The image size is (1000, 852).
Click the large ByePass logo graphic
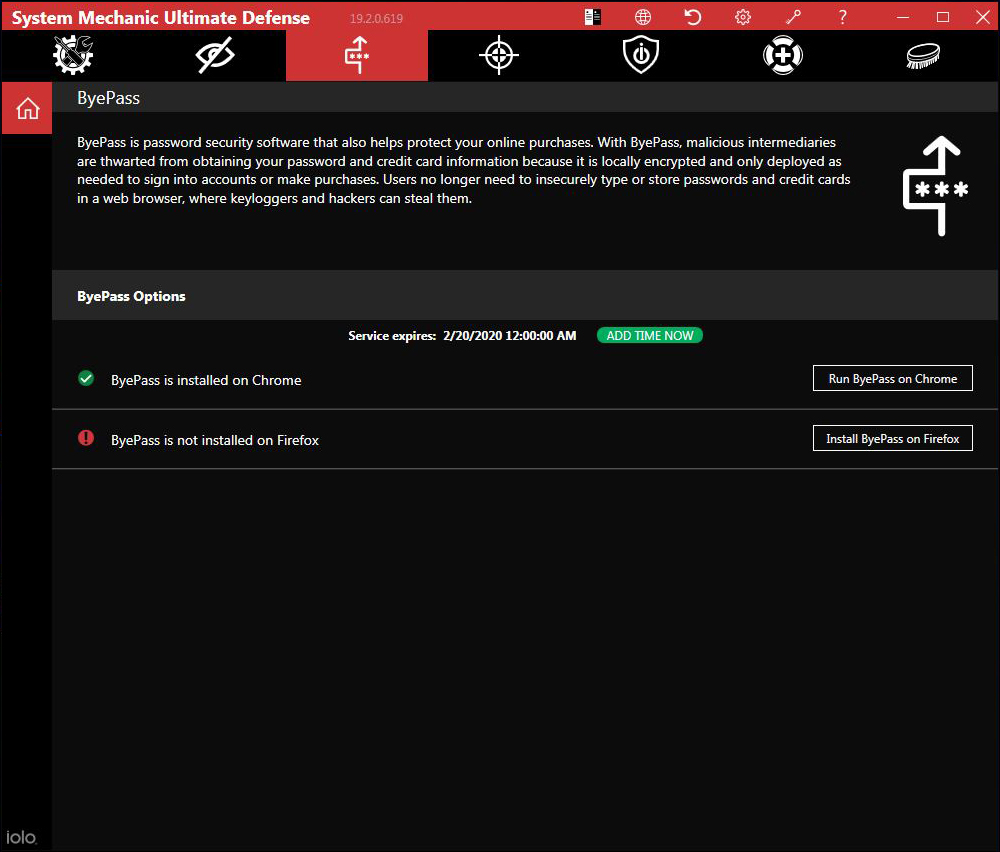tap(936, 186)
